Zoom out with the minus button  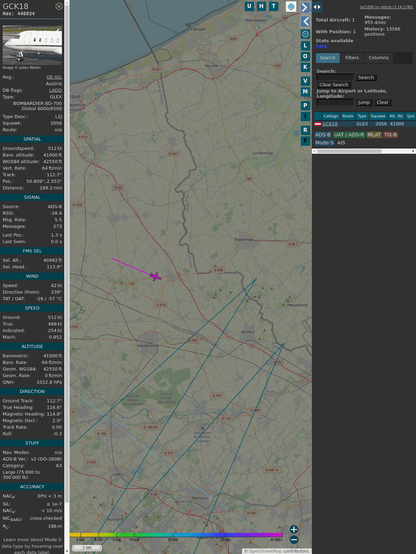pyautogui.click(x=294, y=540)
